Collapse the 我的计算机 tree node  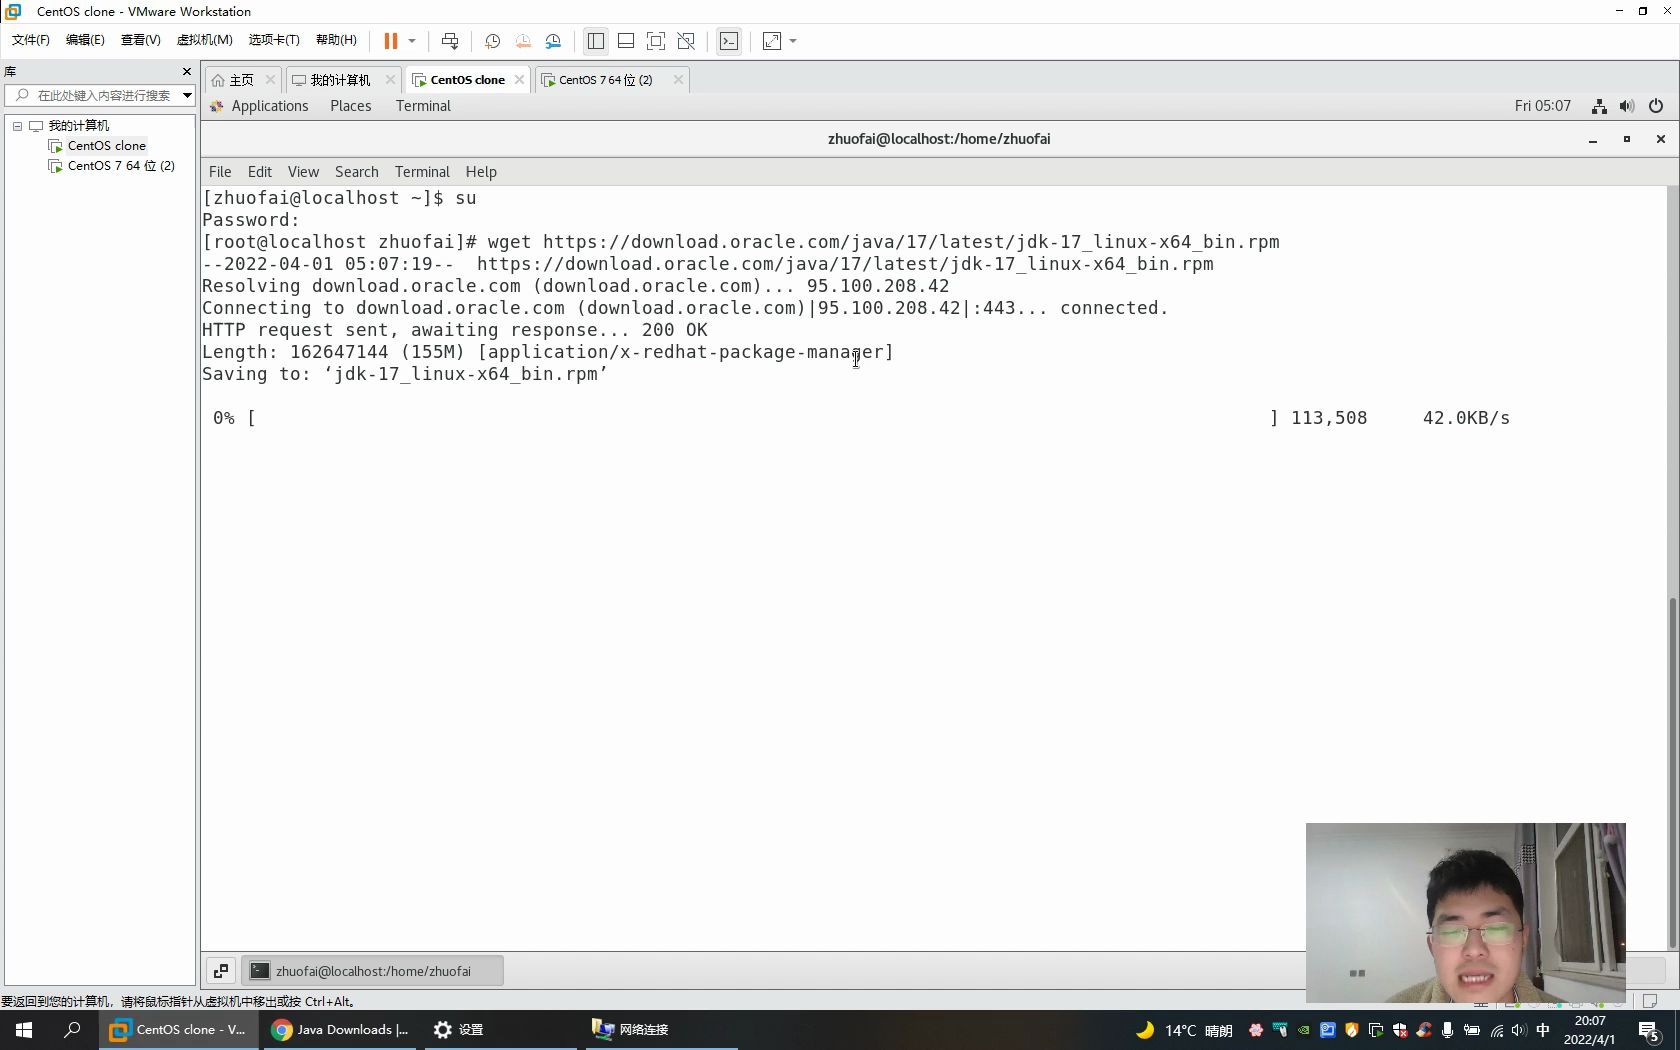16,126
